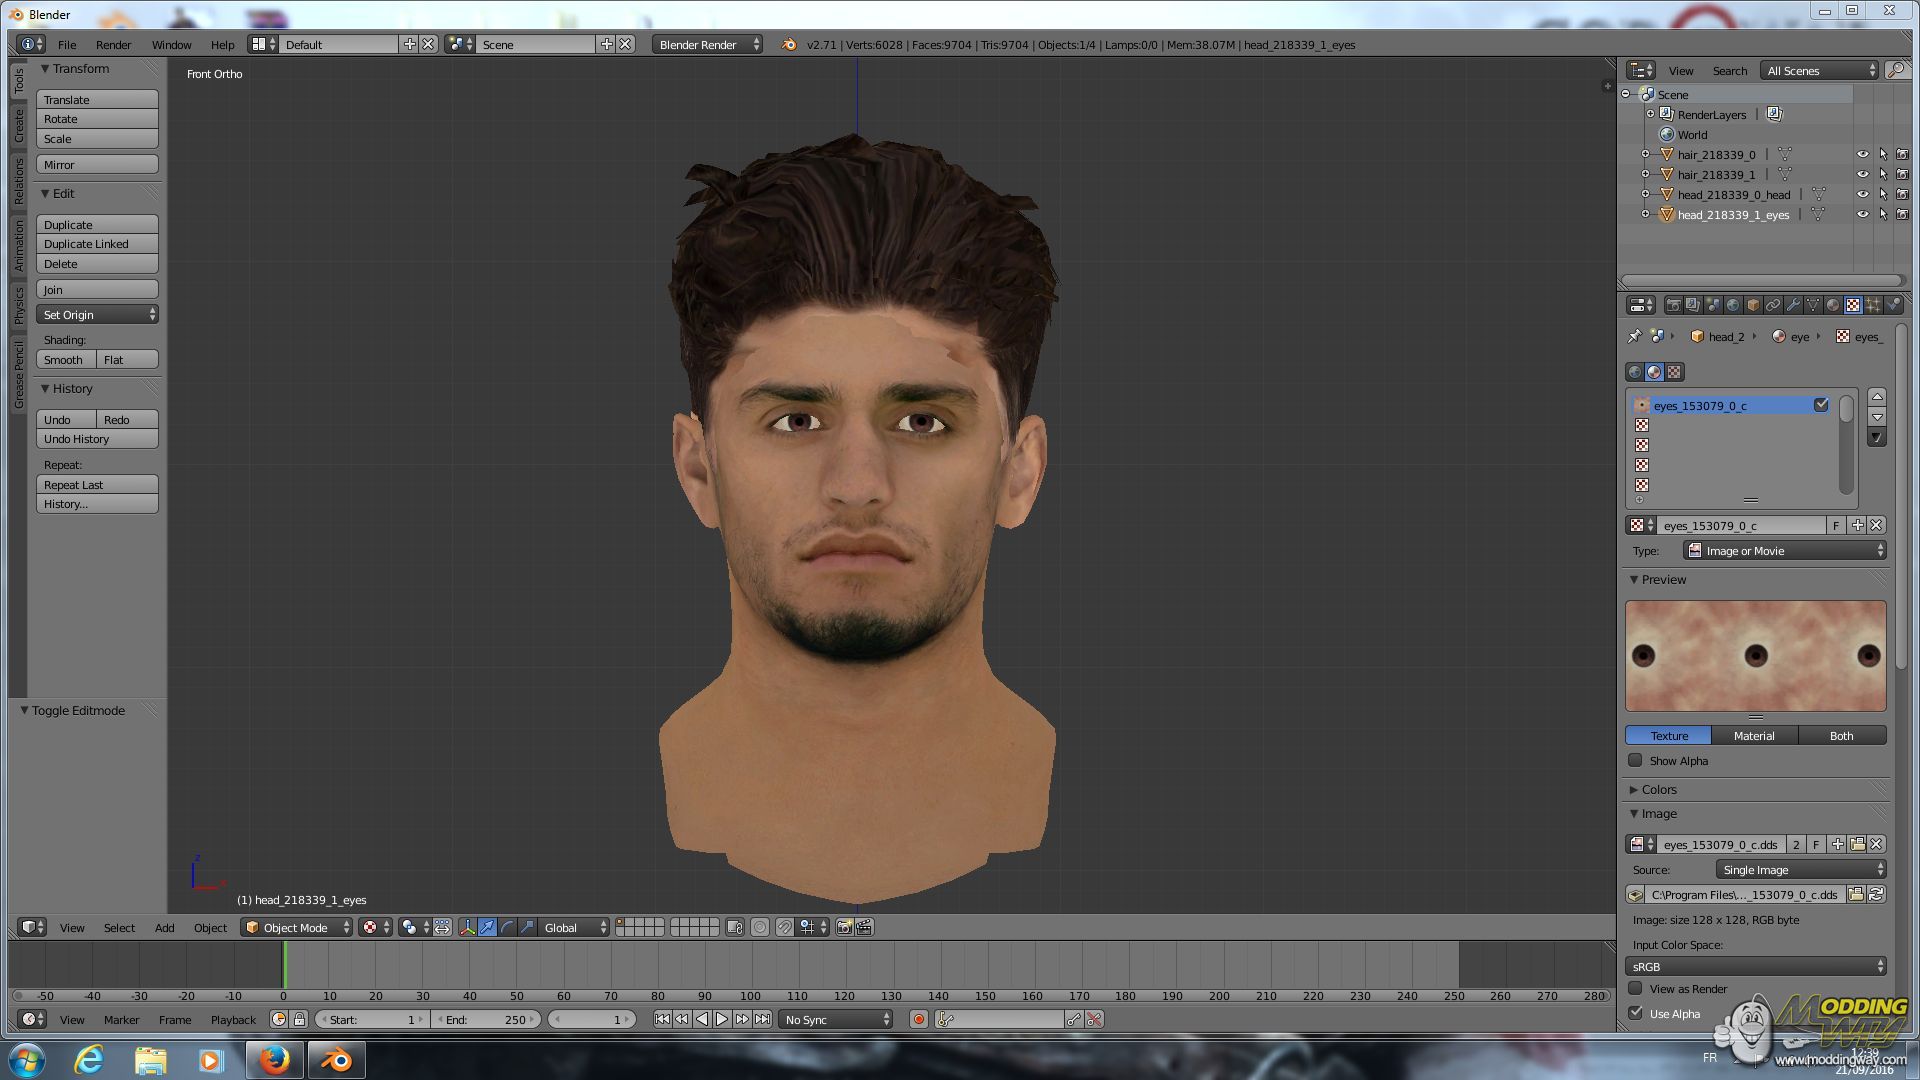1920x1080 pixels.
Task: Open the Render menu
Action: pyautogui.click(x=113, y=45)
